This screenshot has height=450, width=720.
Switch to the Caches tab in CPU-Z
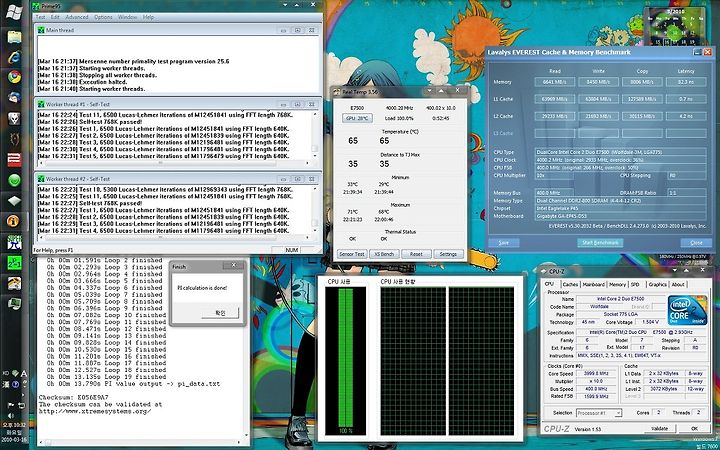570,285
